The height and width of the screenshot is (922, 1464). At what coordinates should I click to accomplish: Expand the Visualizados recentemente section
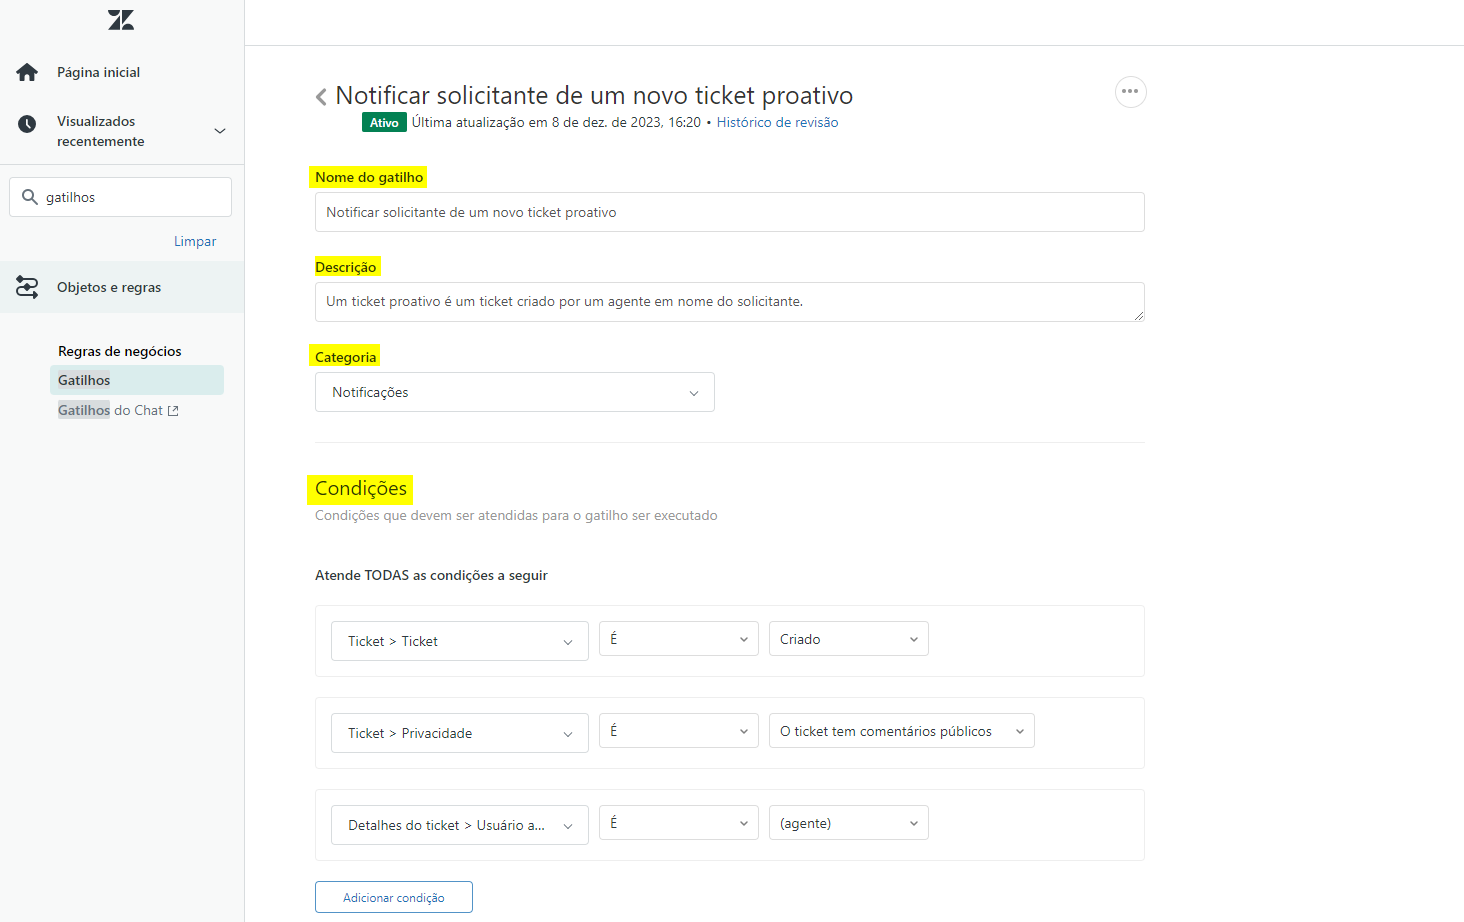(220, 131)
